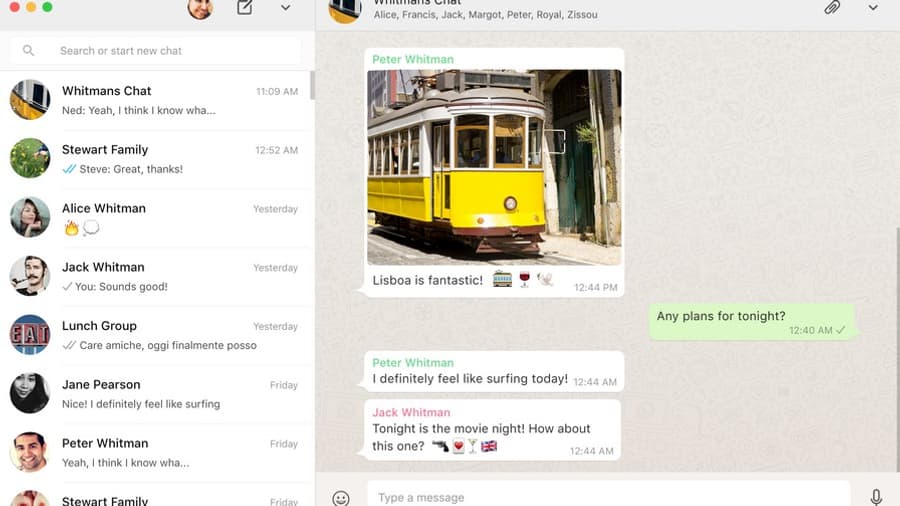Screen dimensions: 900x506
Task: Click 'Lisboa is fantastic!' caption
Action: point(428,281)
